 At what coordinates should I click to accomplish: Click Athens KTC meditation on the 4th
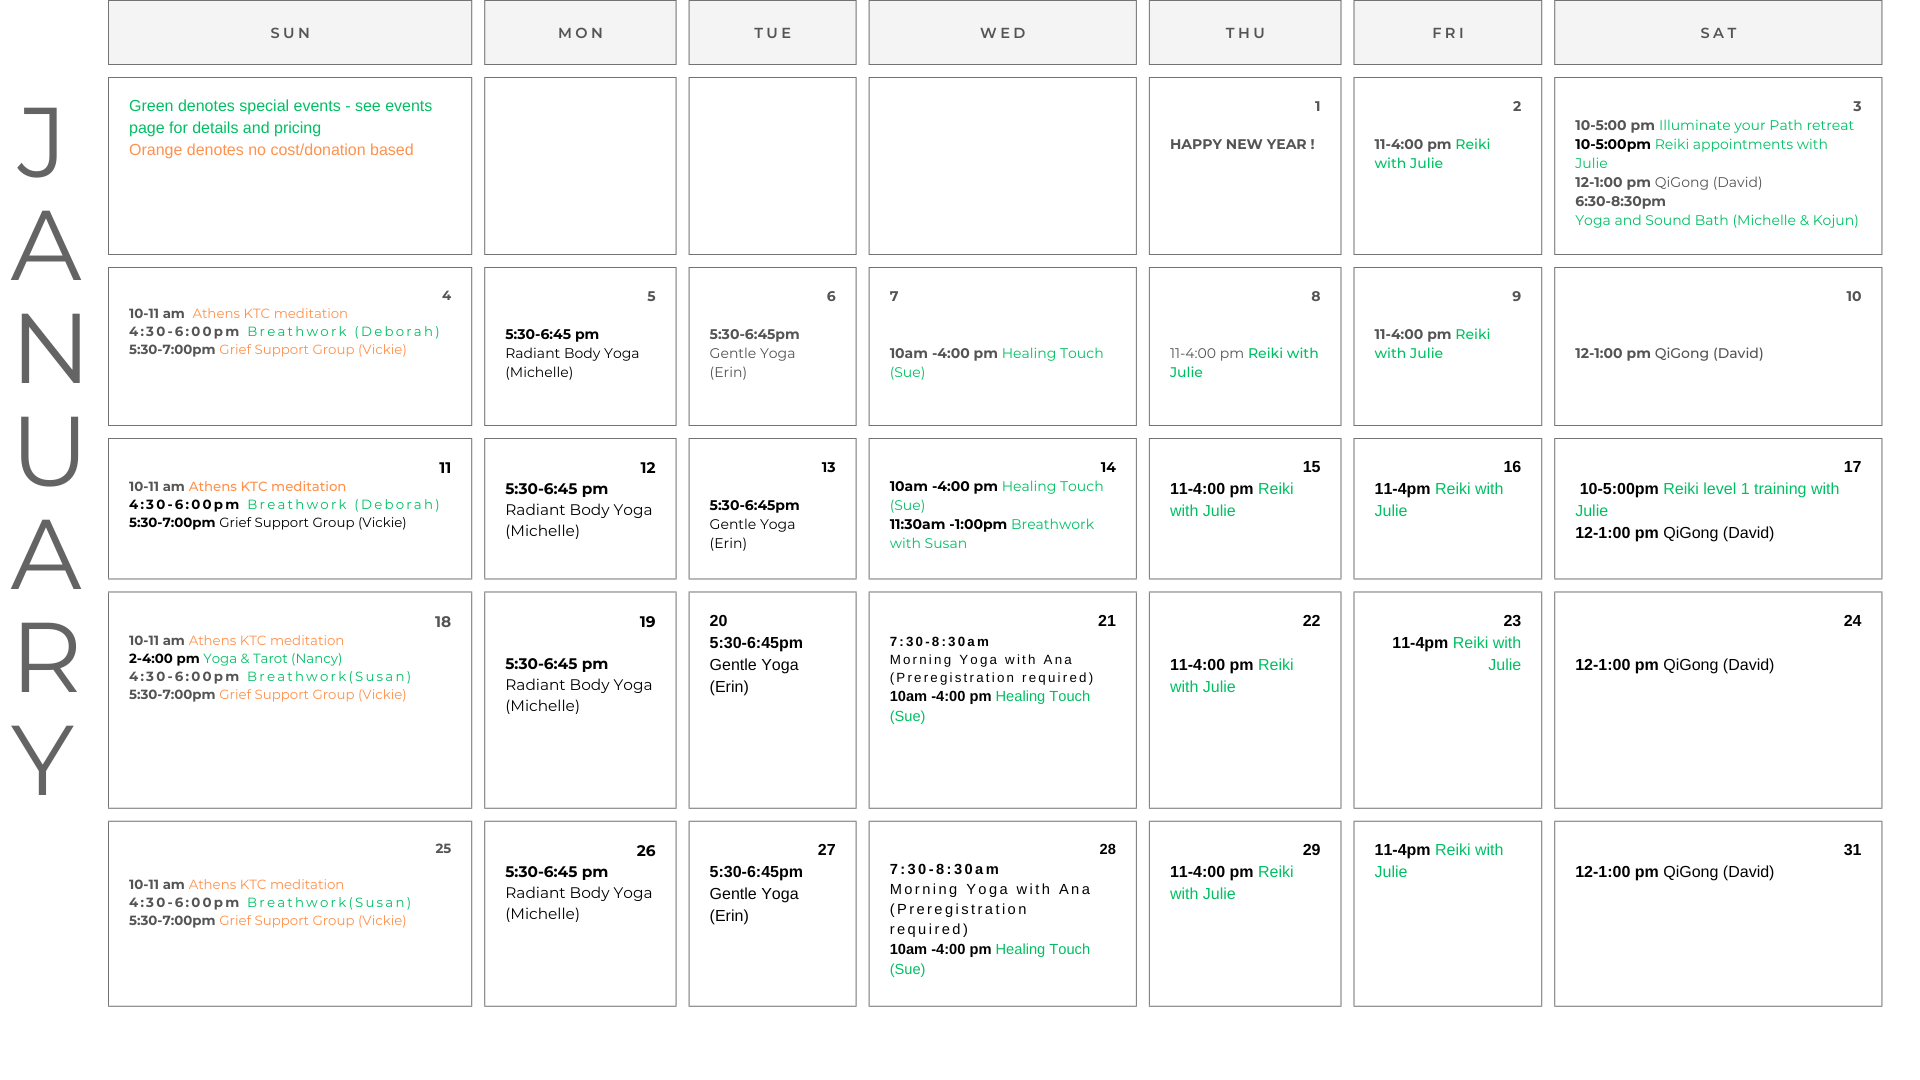(269, 313)
